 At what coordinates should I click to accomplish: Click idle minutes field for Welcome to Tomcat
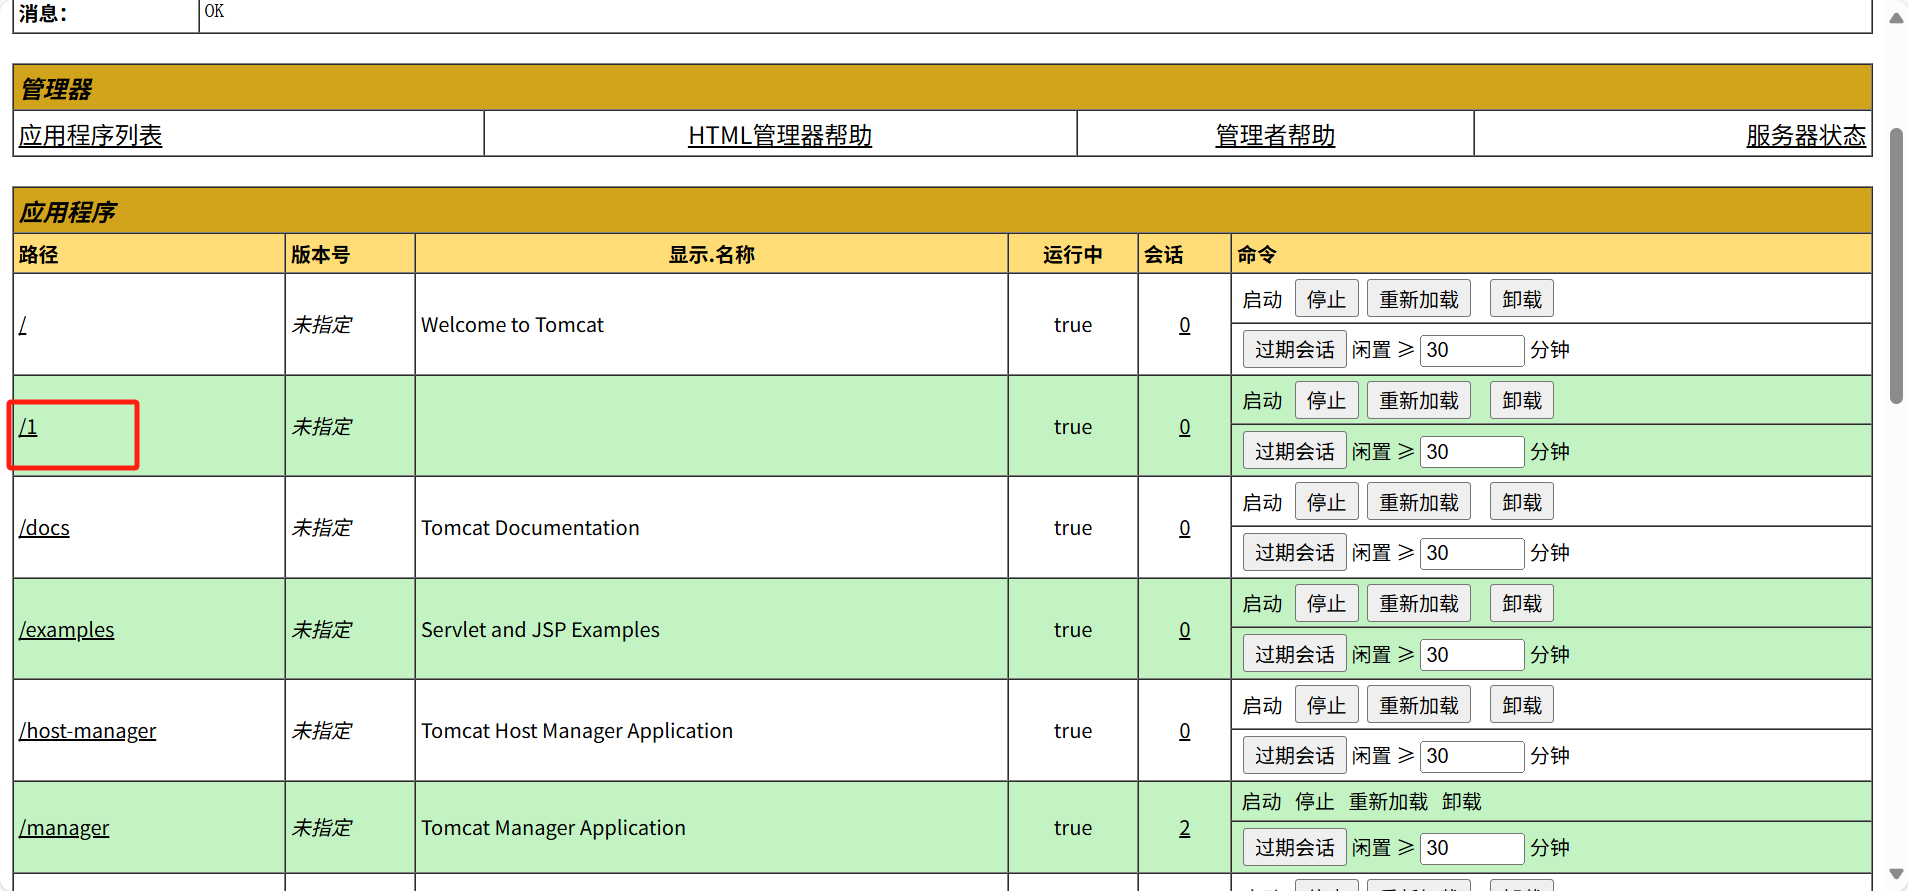pos(1472,350)
